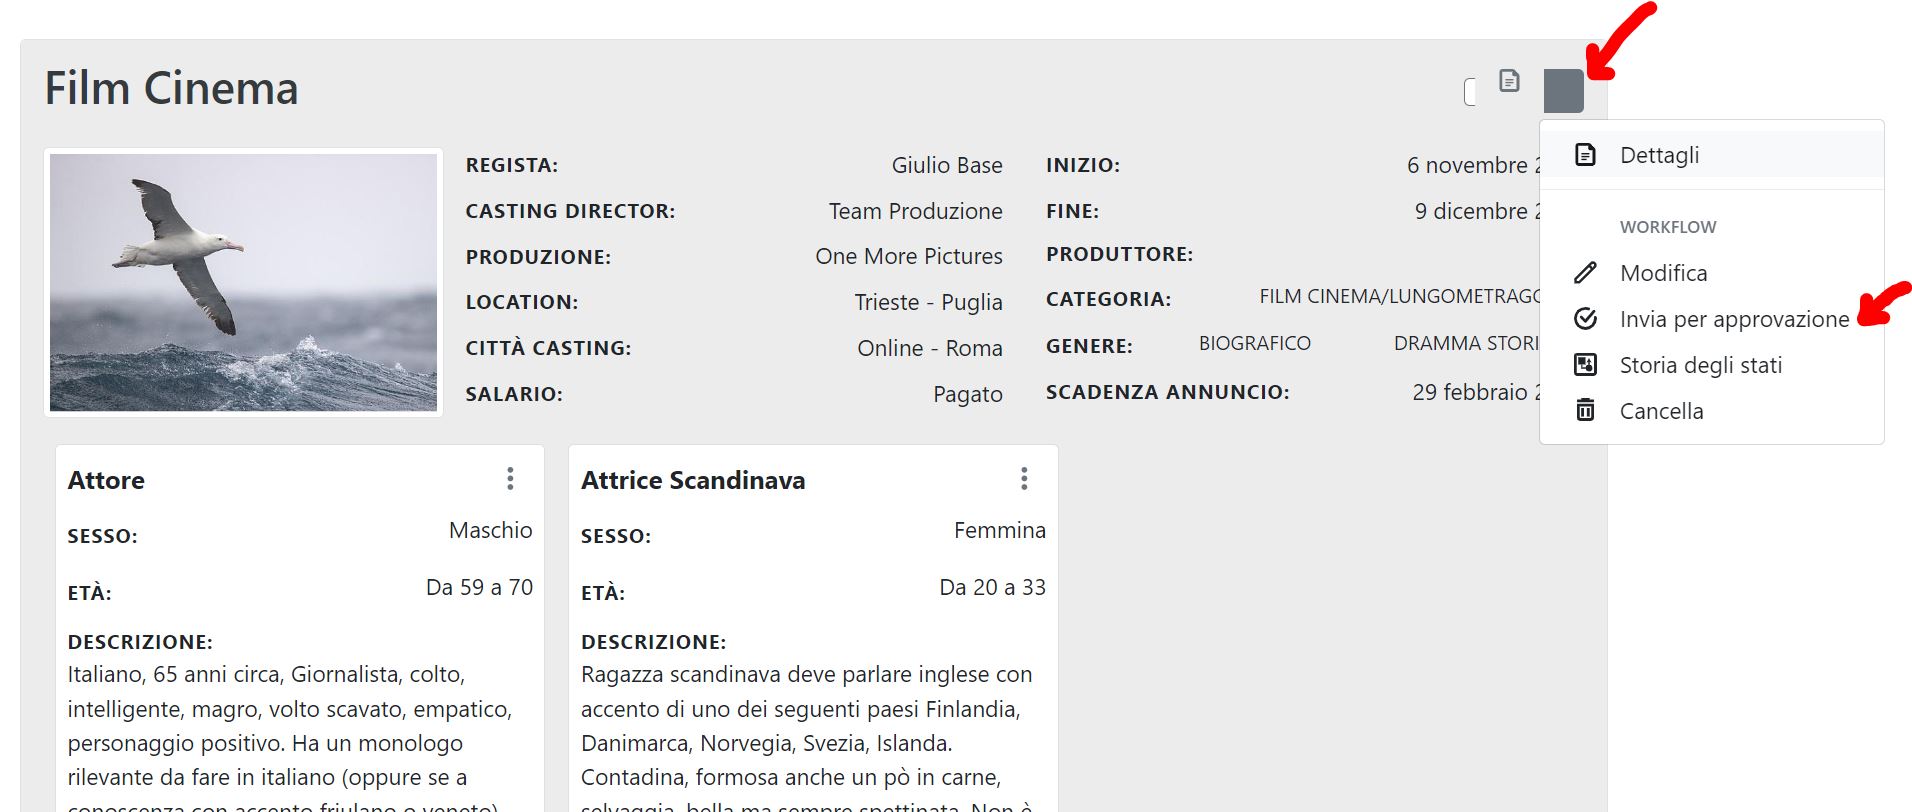Open the Attore card three-dot menu
Viewport: 1912px width, 812px height.
[x=510, y=479]
